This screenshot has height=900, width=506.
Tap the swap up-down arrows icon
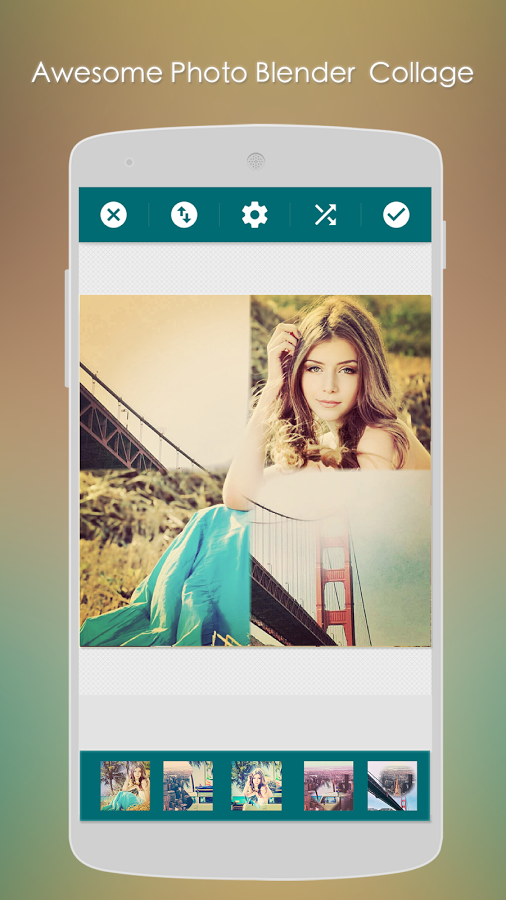coord(184,215)
